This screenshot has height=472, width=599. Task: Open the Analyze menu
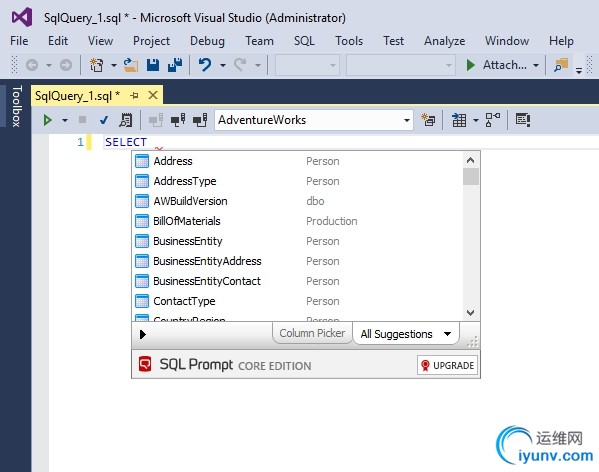pos(444,40)
